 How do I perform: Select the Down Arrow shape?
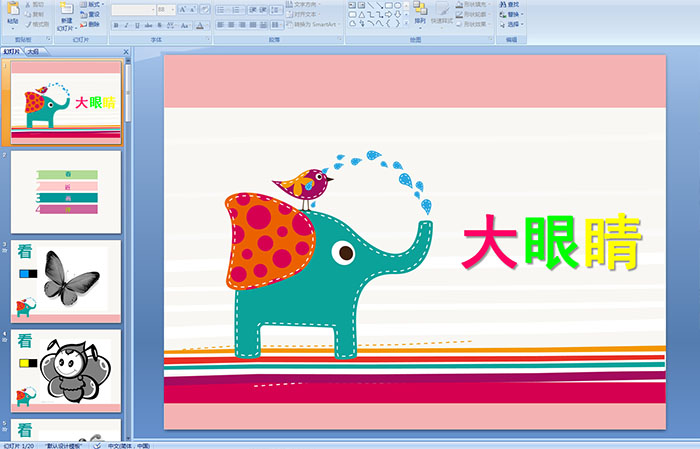(x=397, y=14)
